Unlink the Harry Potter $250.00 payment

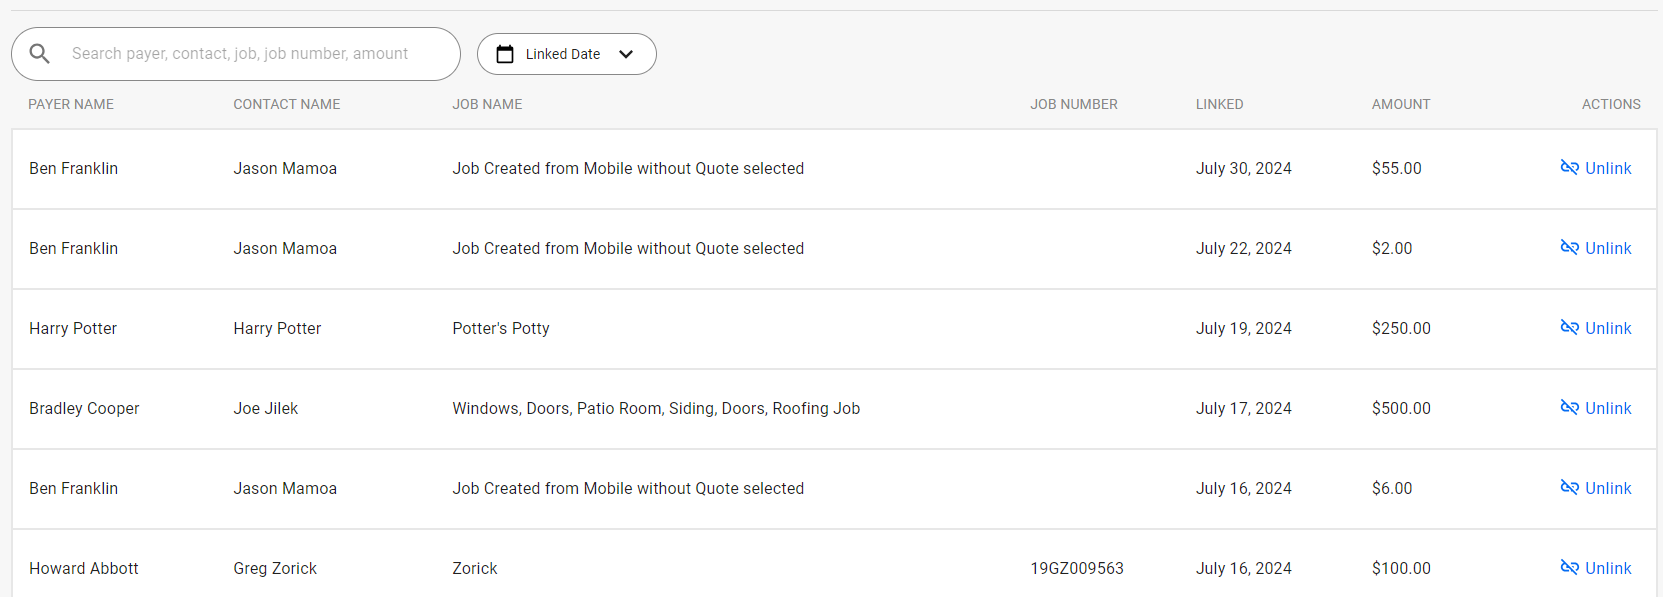coord(1596,328)
